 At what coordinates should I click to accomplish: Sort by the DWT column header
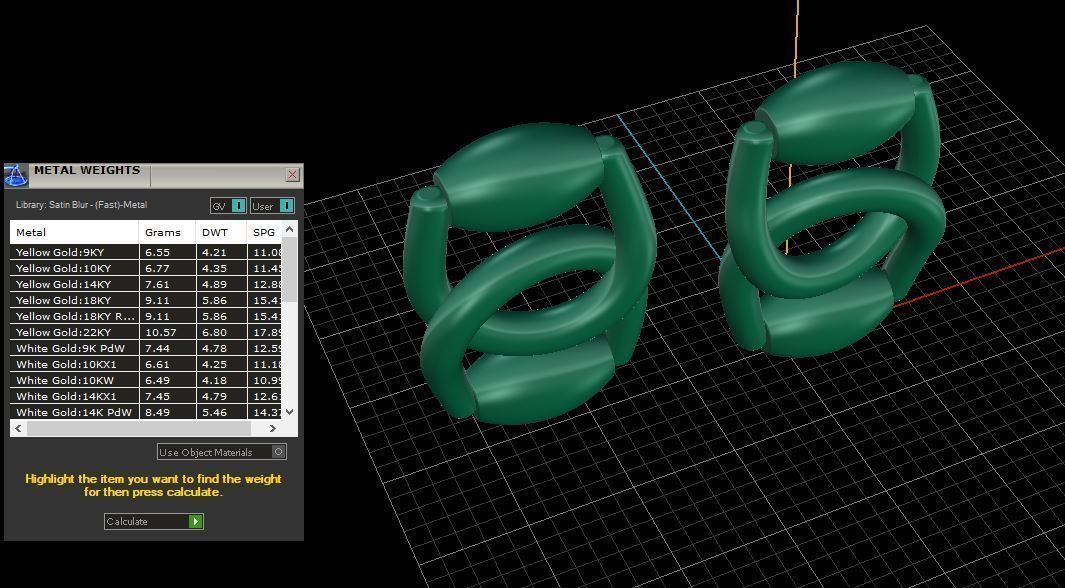221,232
